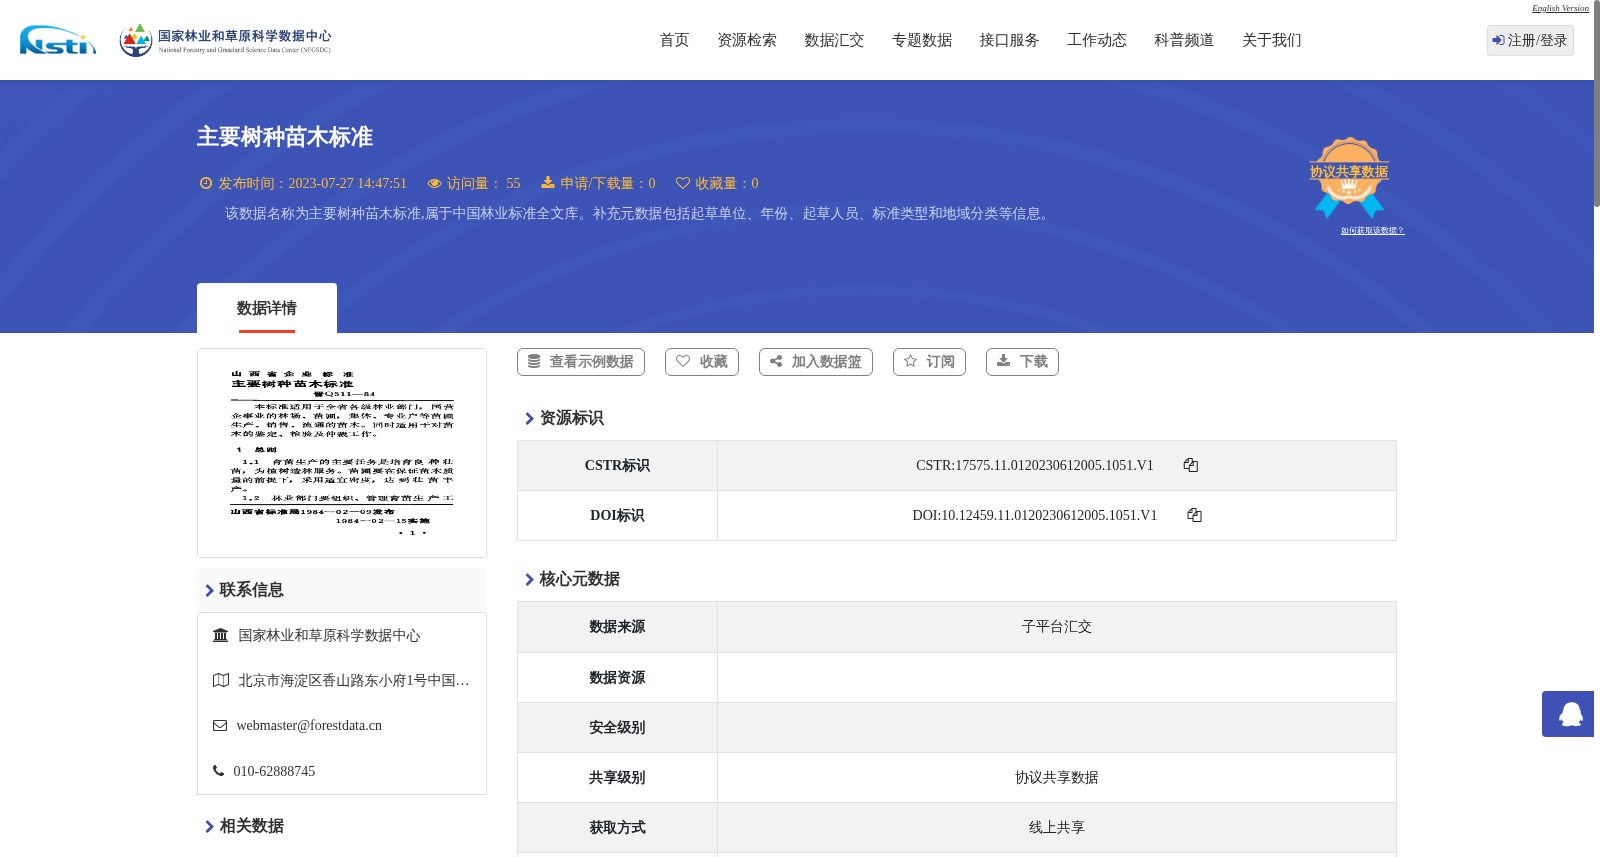Click the chevron icon beside 资源标识
1600x857 pixels.
529,418
